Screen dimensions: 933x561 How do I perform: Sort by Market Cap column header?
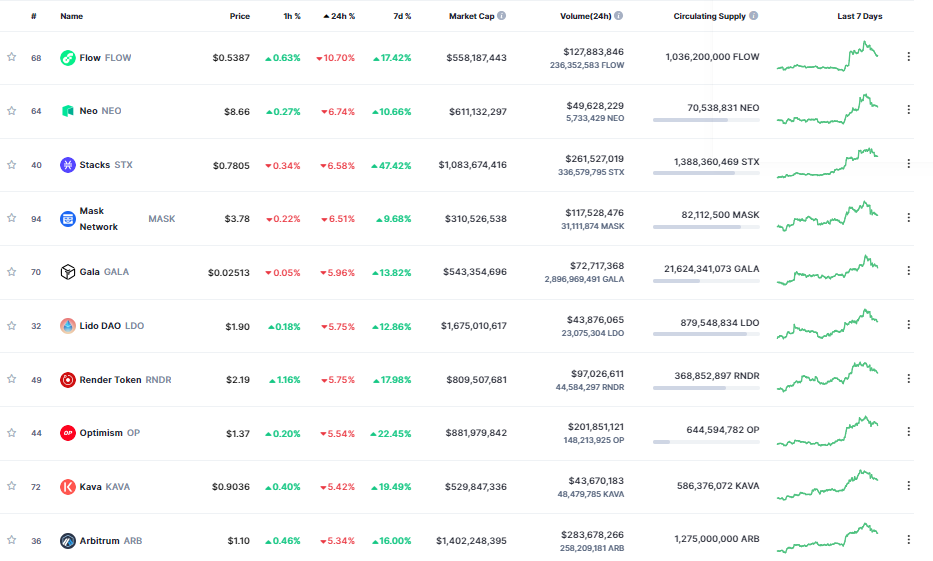(x=472, y=16)
